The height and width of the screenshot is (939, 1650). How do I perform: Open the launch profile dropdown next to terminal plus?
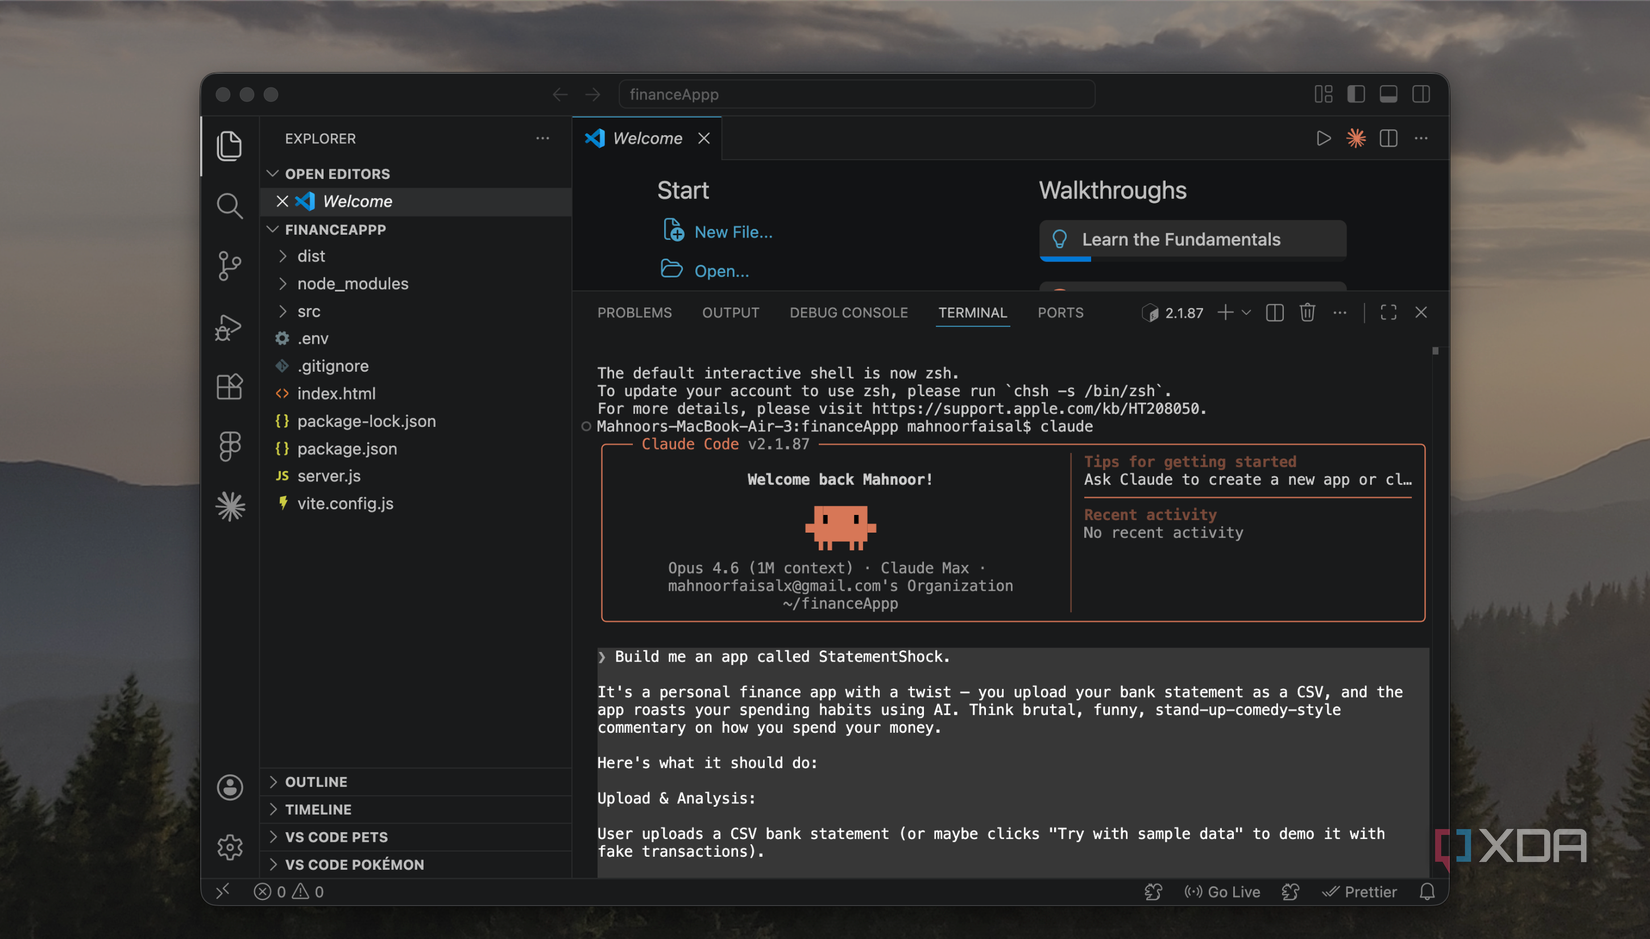pos(1245,312)
